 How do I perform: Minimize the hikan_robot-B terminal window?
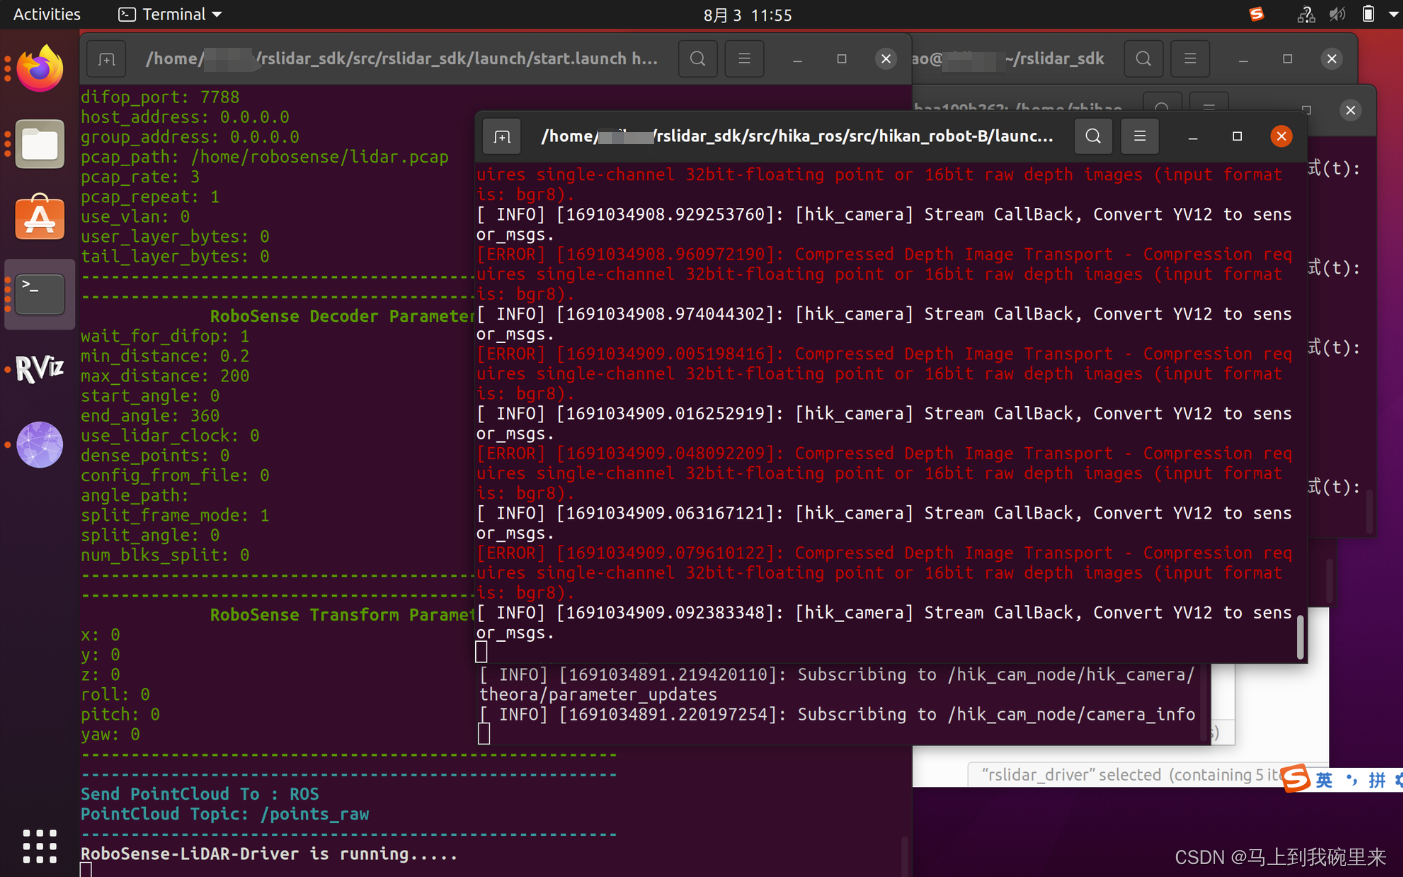1193,136
